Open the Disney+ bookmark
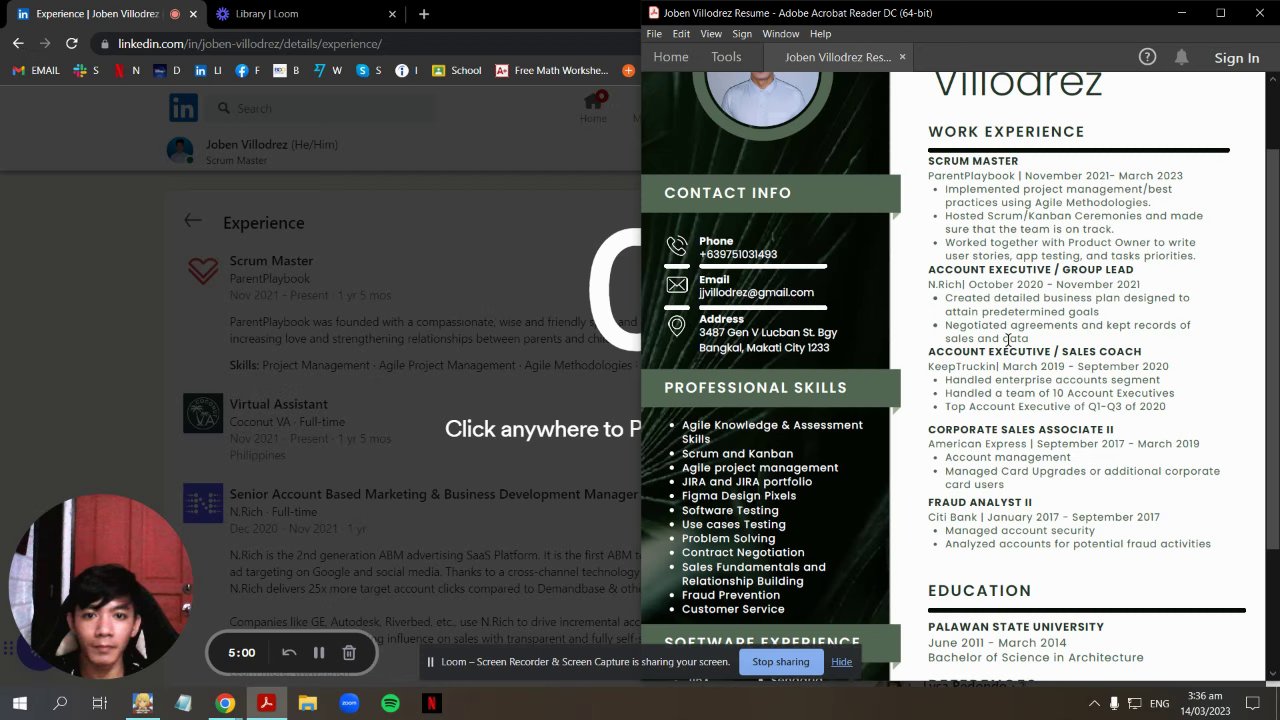This screenshot has height=720, width=1280. [x=167, y=70]
